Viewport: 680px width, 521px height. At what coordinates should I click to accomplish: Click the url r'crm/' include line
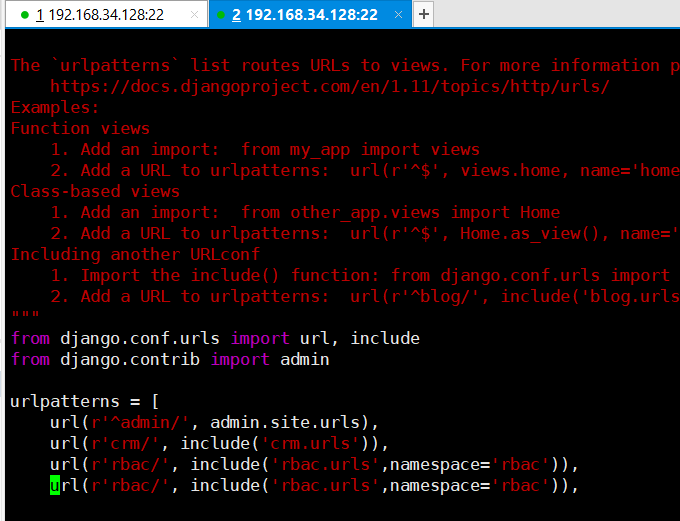coord(220,443)
